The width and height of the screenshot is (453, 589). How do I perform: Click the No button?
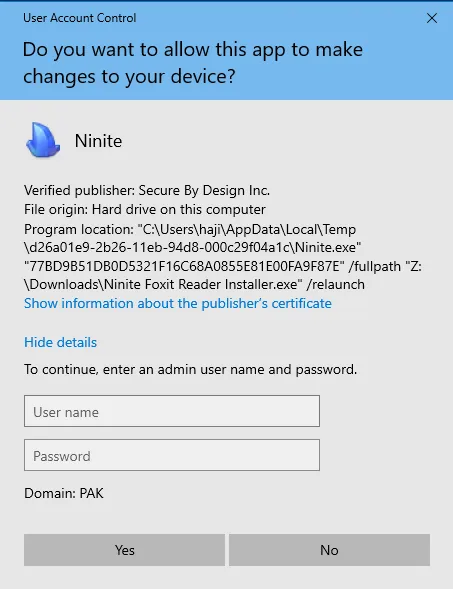click(x=329, y=550)
